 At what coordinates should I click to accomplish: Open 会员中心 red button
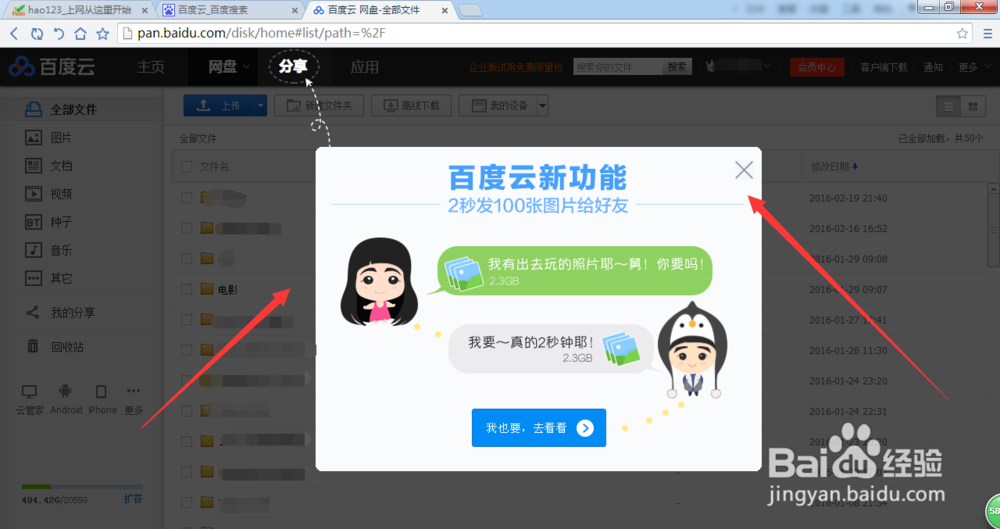tap(817, 67)
